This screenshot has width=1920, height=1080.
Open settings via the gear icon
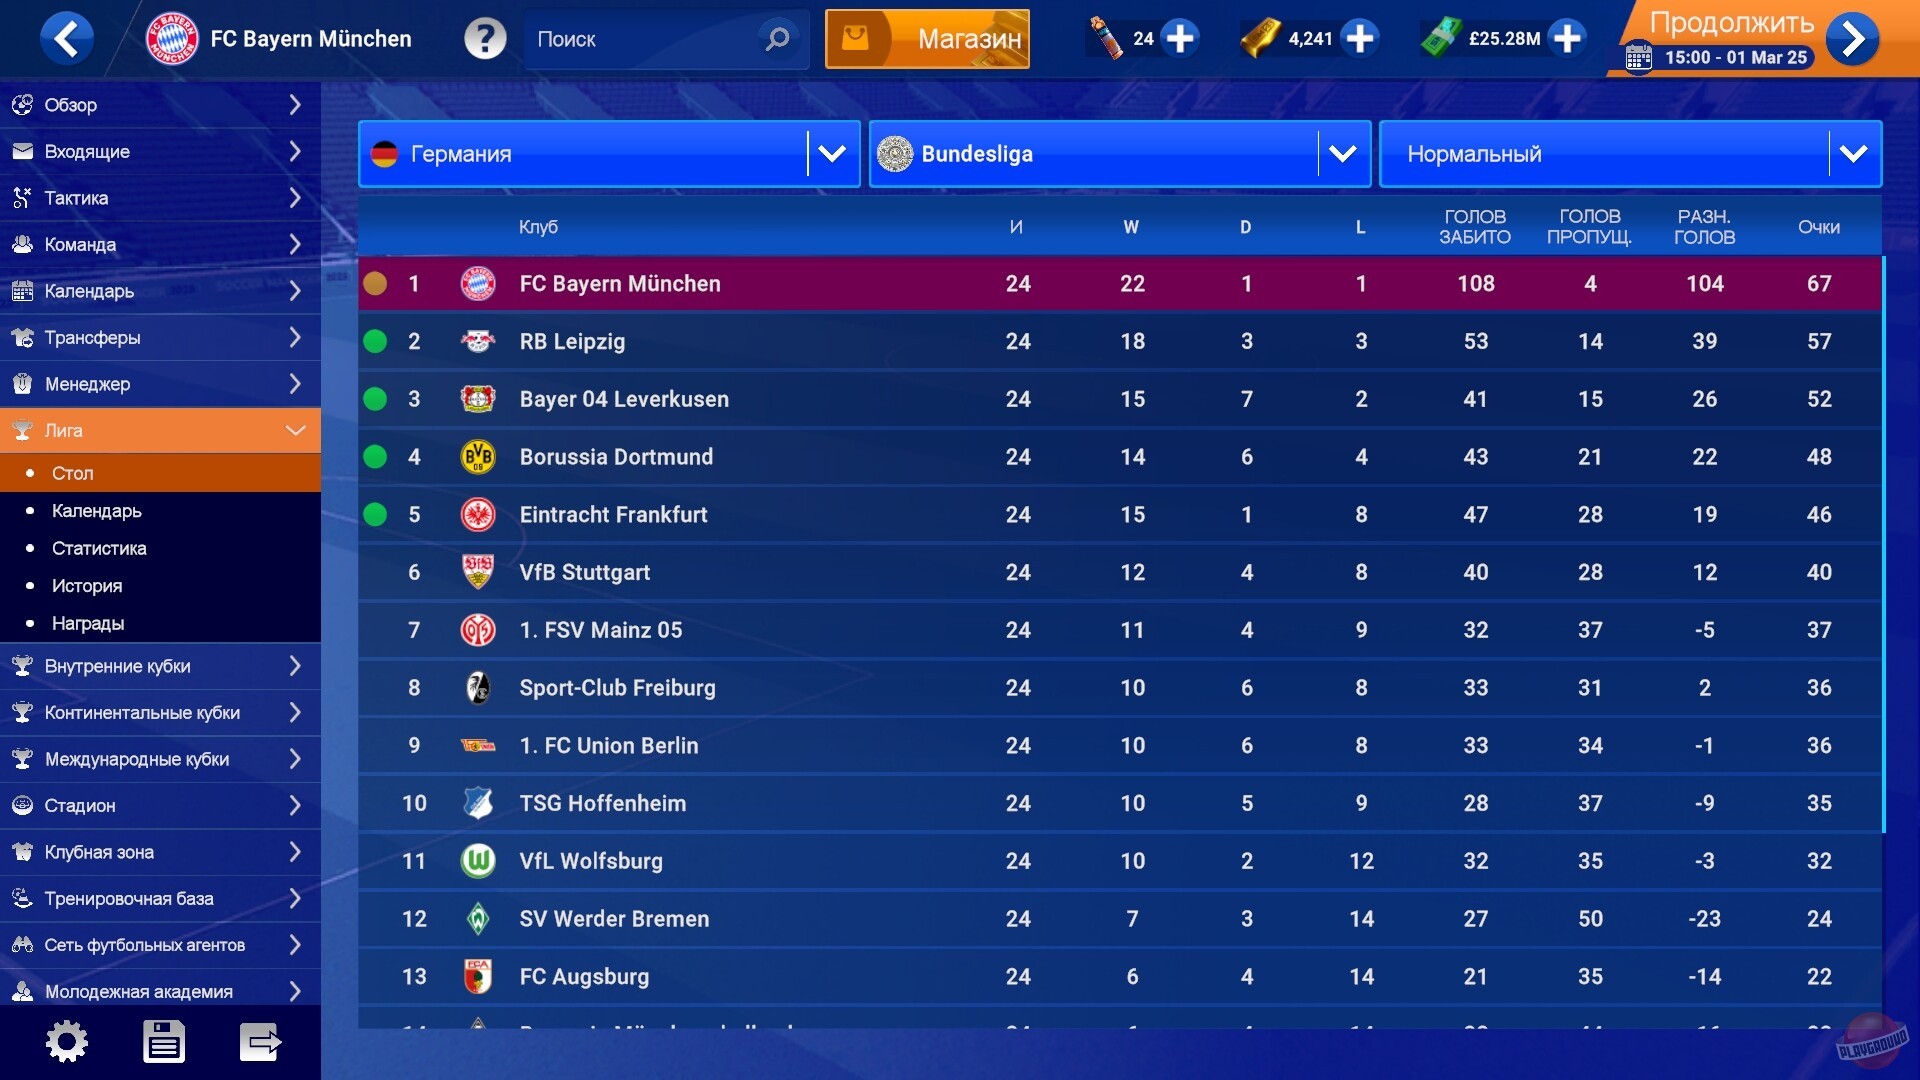pos(67,1041)
